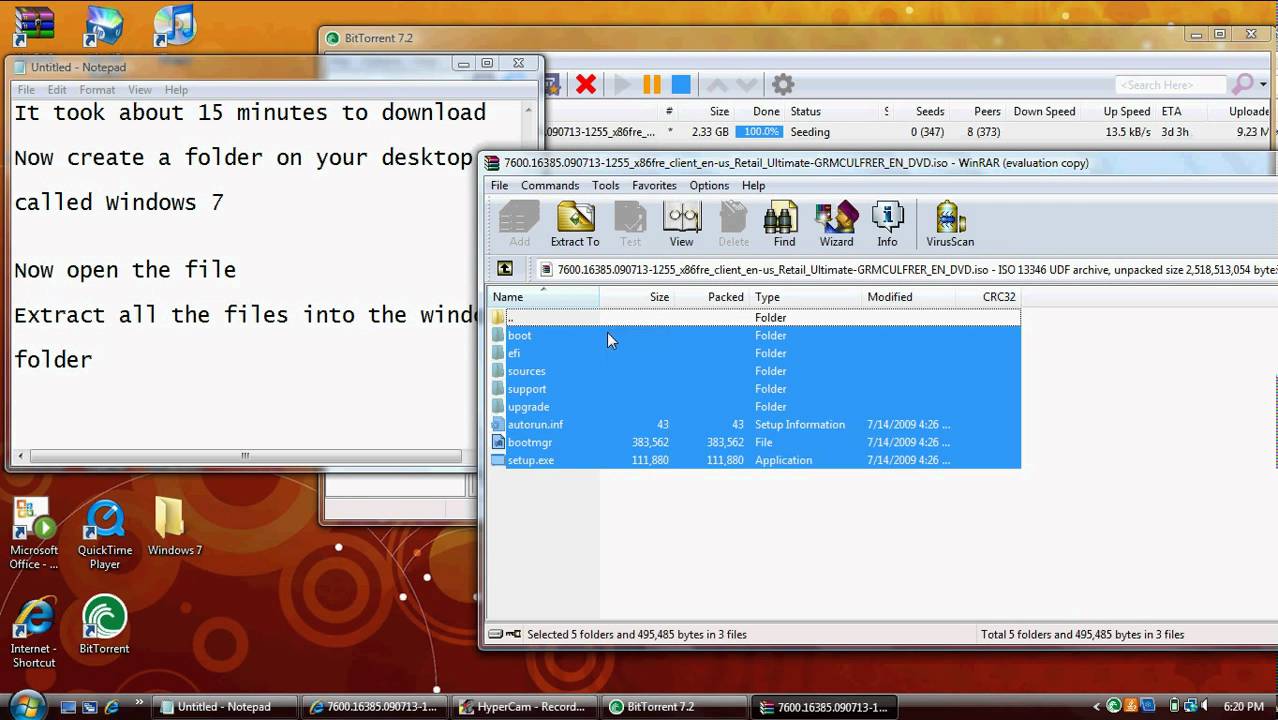This screenshot has width=1278, height=720.
Task: Open Notepad View menu
Action: pyautogui.click(x=140, y=90)
